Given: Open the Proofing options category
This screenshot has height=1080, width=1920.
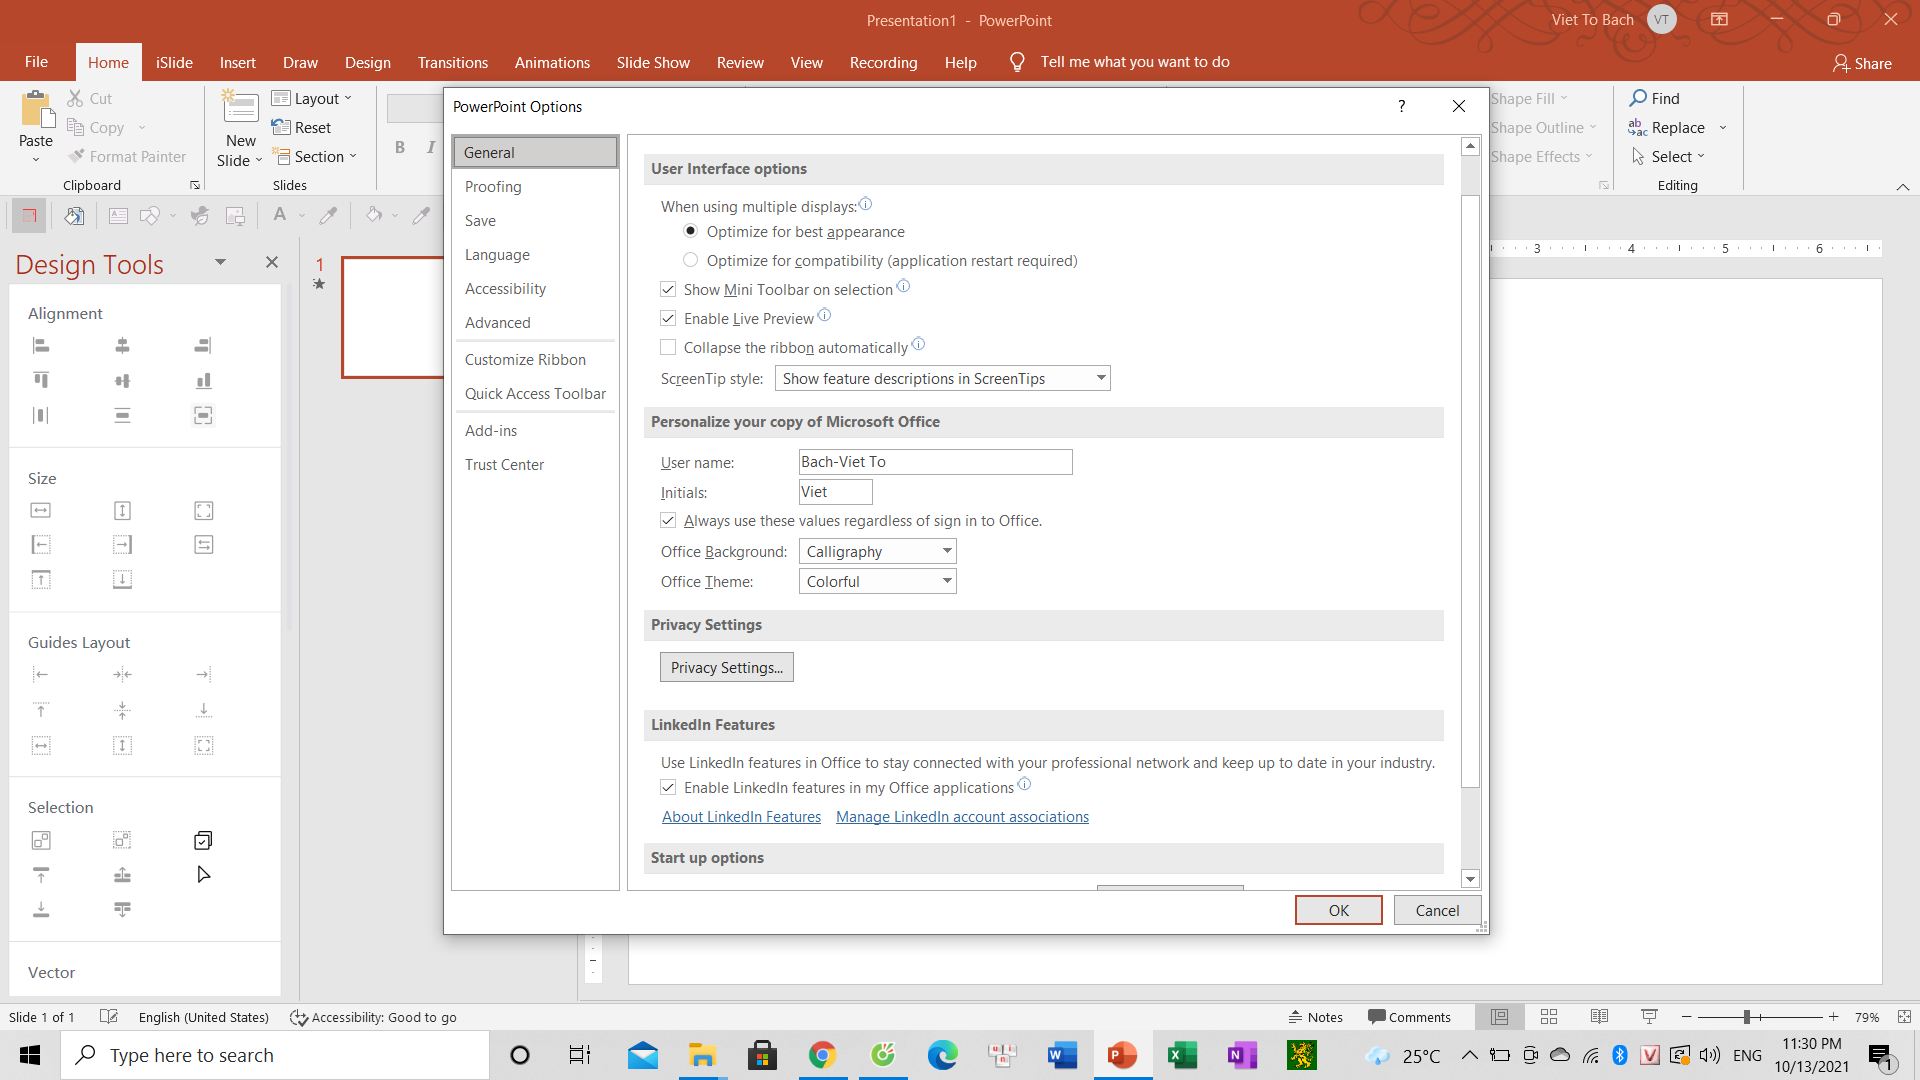Looking at the screenshot, I should [535, 186].
